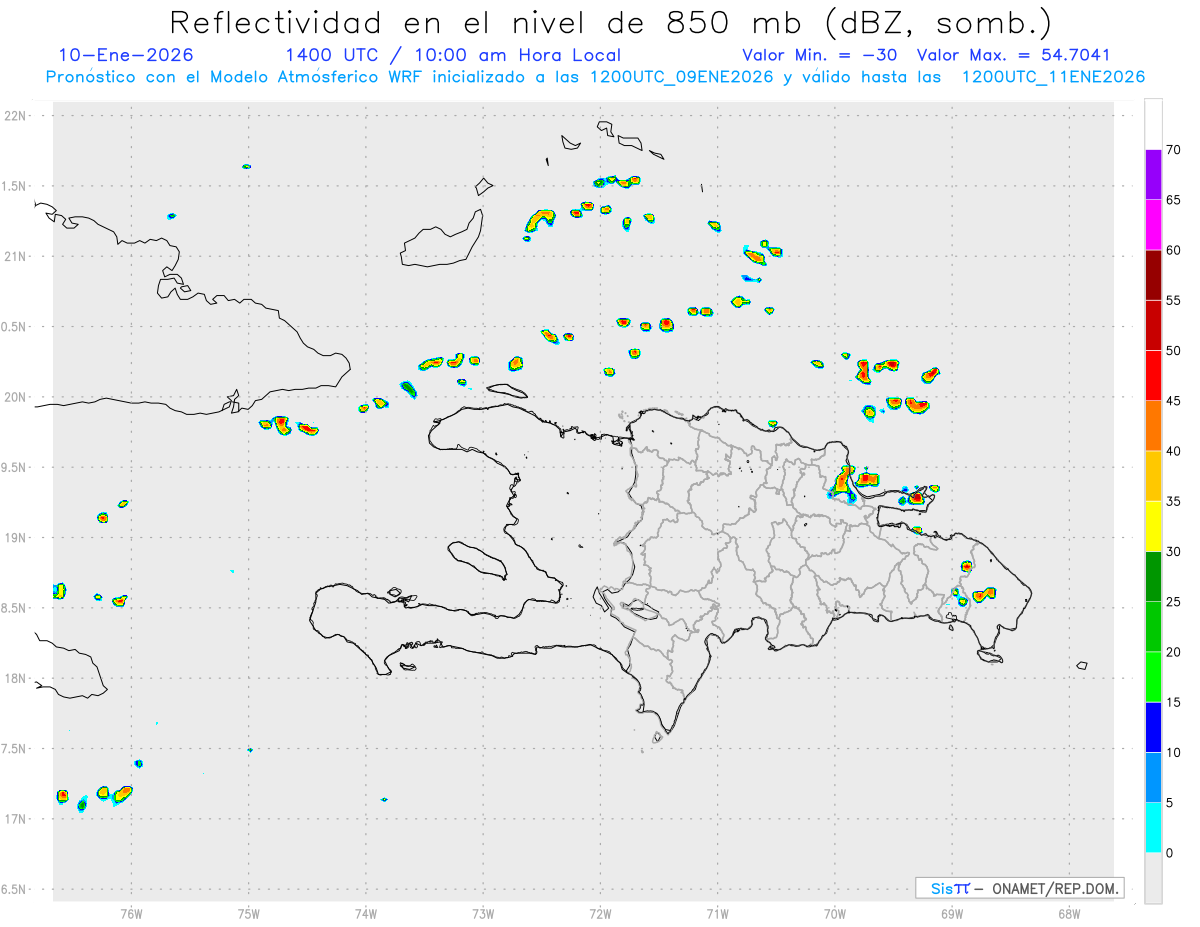Click the '40' value on the color scale

(x=1173, y=451)
